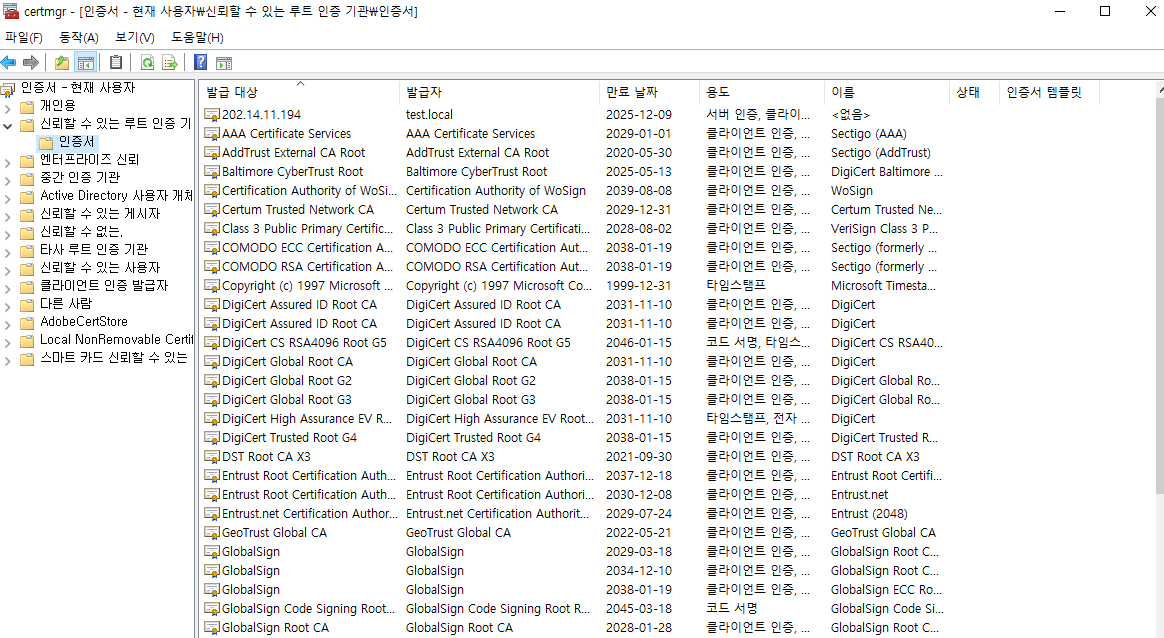The image size is (1164, 638).
Task: Click the clipboard Copy toolbar icon
Action: click(x=116, y=63)
